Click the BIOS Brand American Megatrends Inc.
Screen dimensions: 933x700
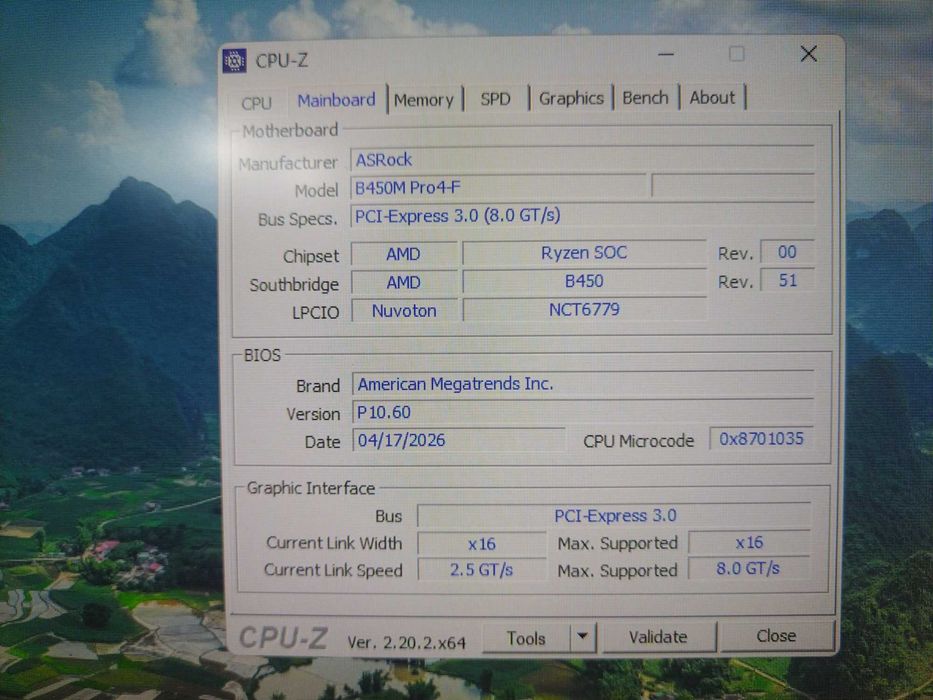click(583, 384)
